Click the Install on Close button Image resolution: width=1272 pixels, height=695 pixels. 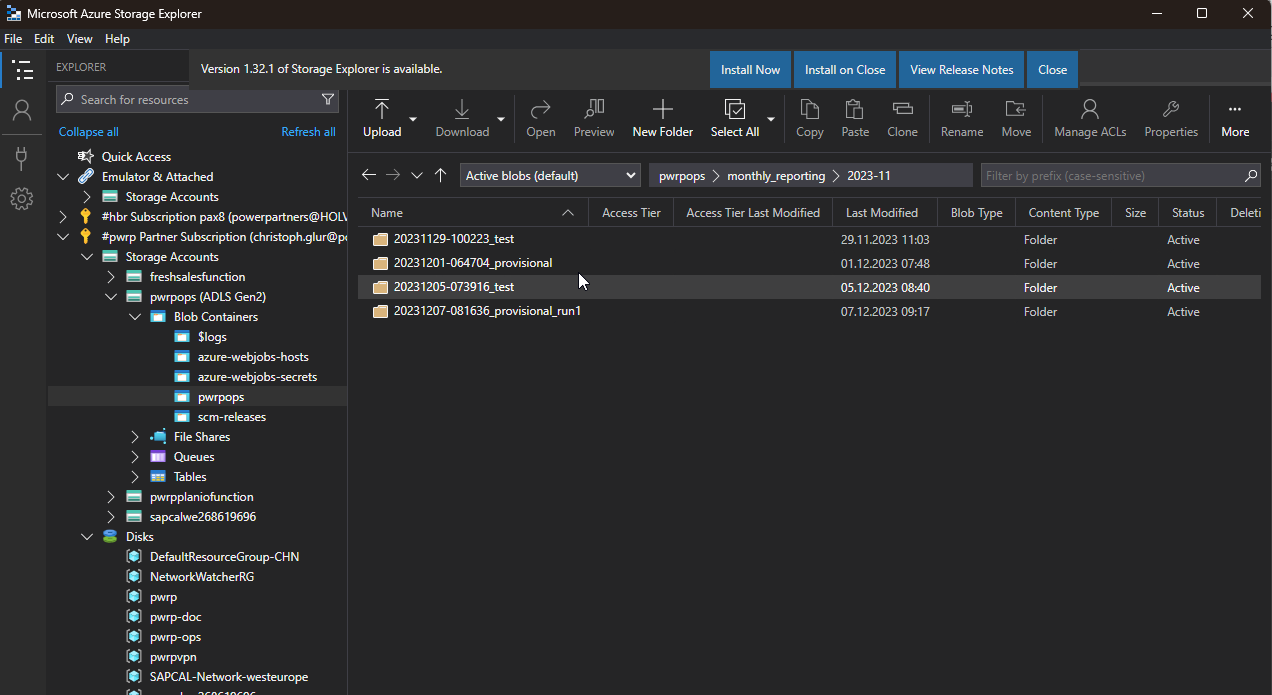(x=845, y=70)
